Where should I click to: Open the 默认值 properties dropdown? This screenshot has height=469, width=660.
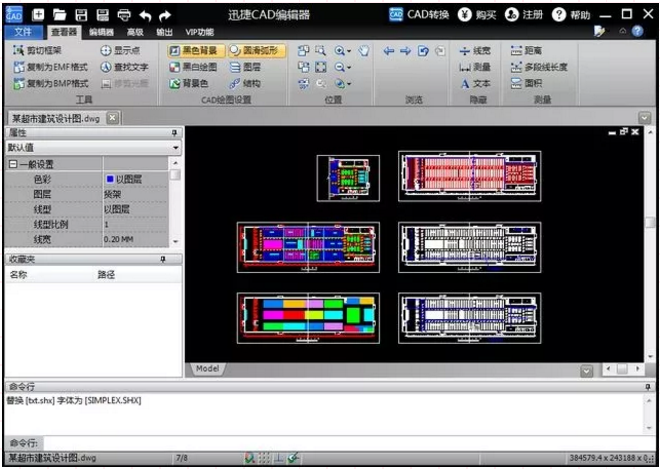tap(176, 148)
